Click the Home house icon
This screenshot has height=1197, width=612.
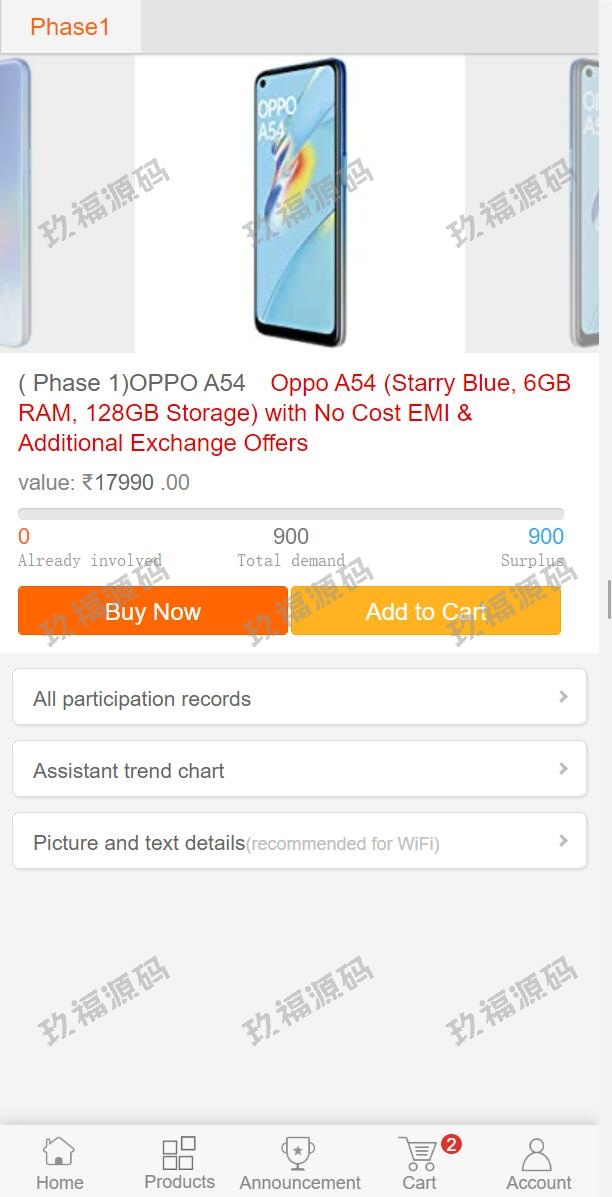(x=59, y=1152)
